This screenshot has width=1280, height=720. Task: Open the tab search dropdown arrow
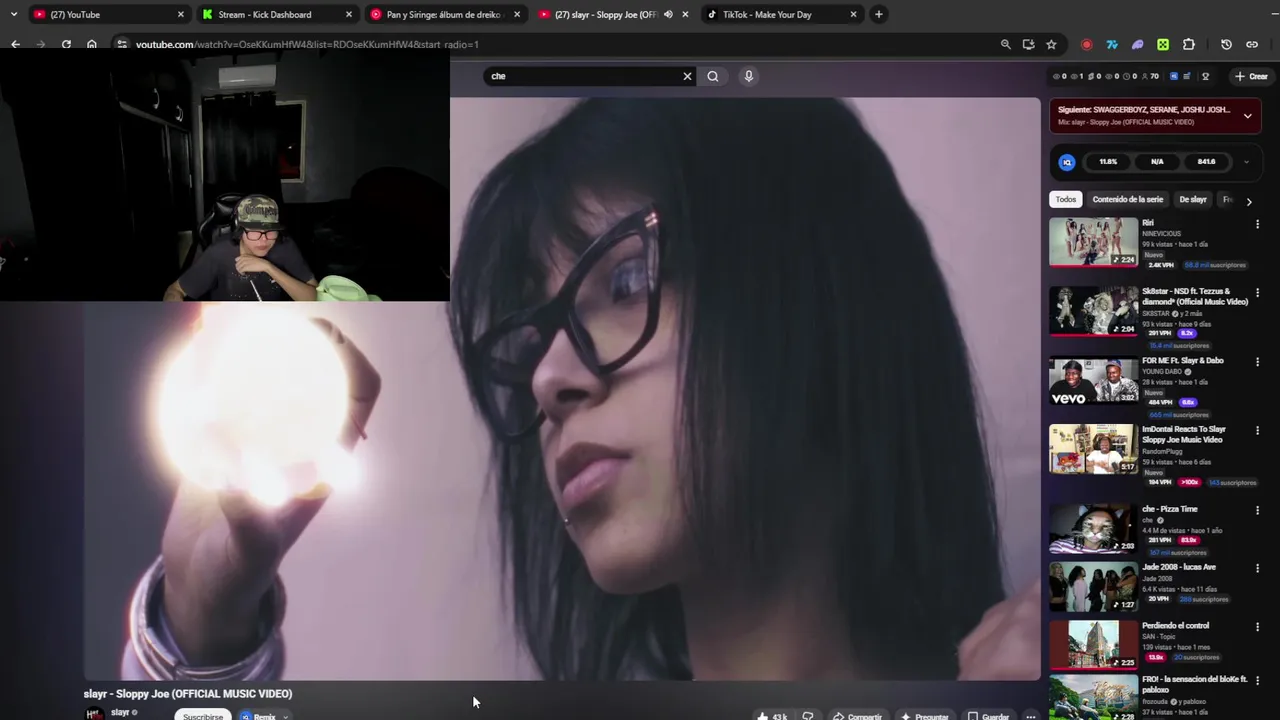pos(14,14)
